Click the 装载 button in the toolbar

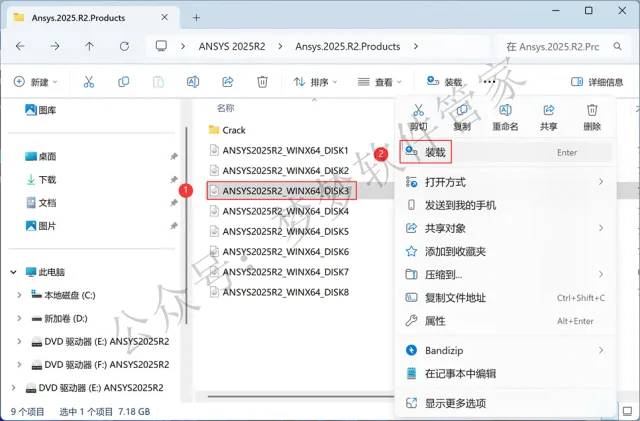pyautogui.click(x=444, y=82)
